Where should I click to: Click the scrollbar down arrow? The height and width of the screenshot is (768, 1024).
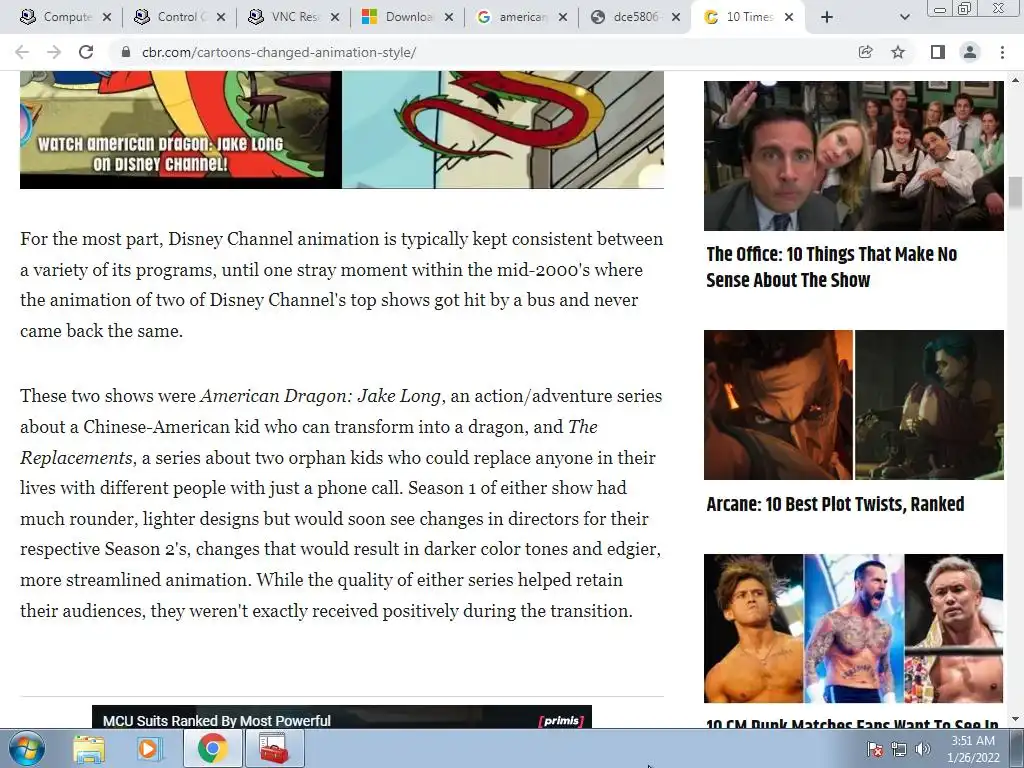pos(1015,720)
